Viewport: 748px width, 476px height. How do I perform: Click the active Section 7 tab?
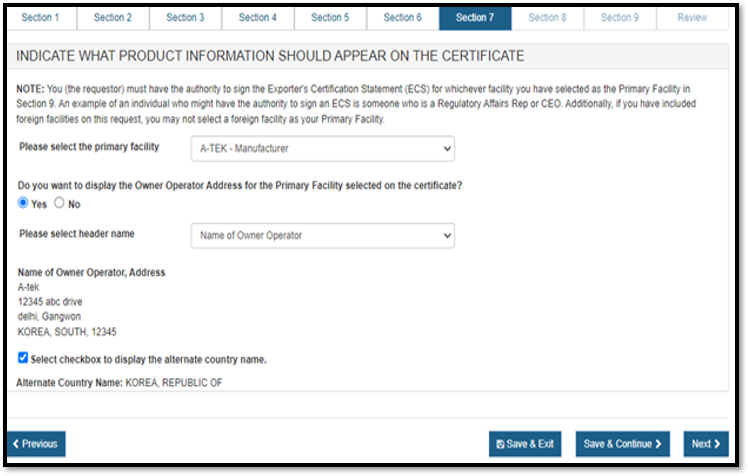pyautogui.click(x=474, y=17)
